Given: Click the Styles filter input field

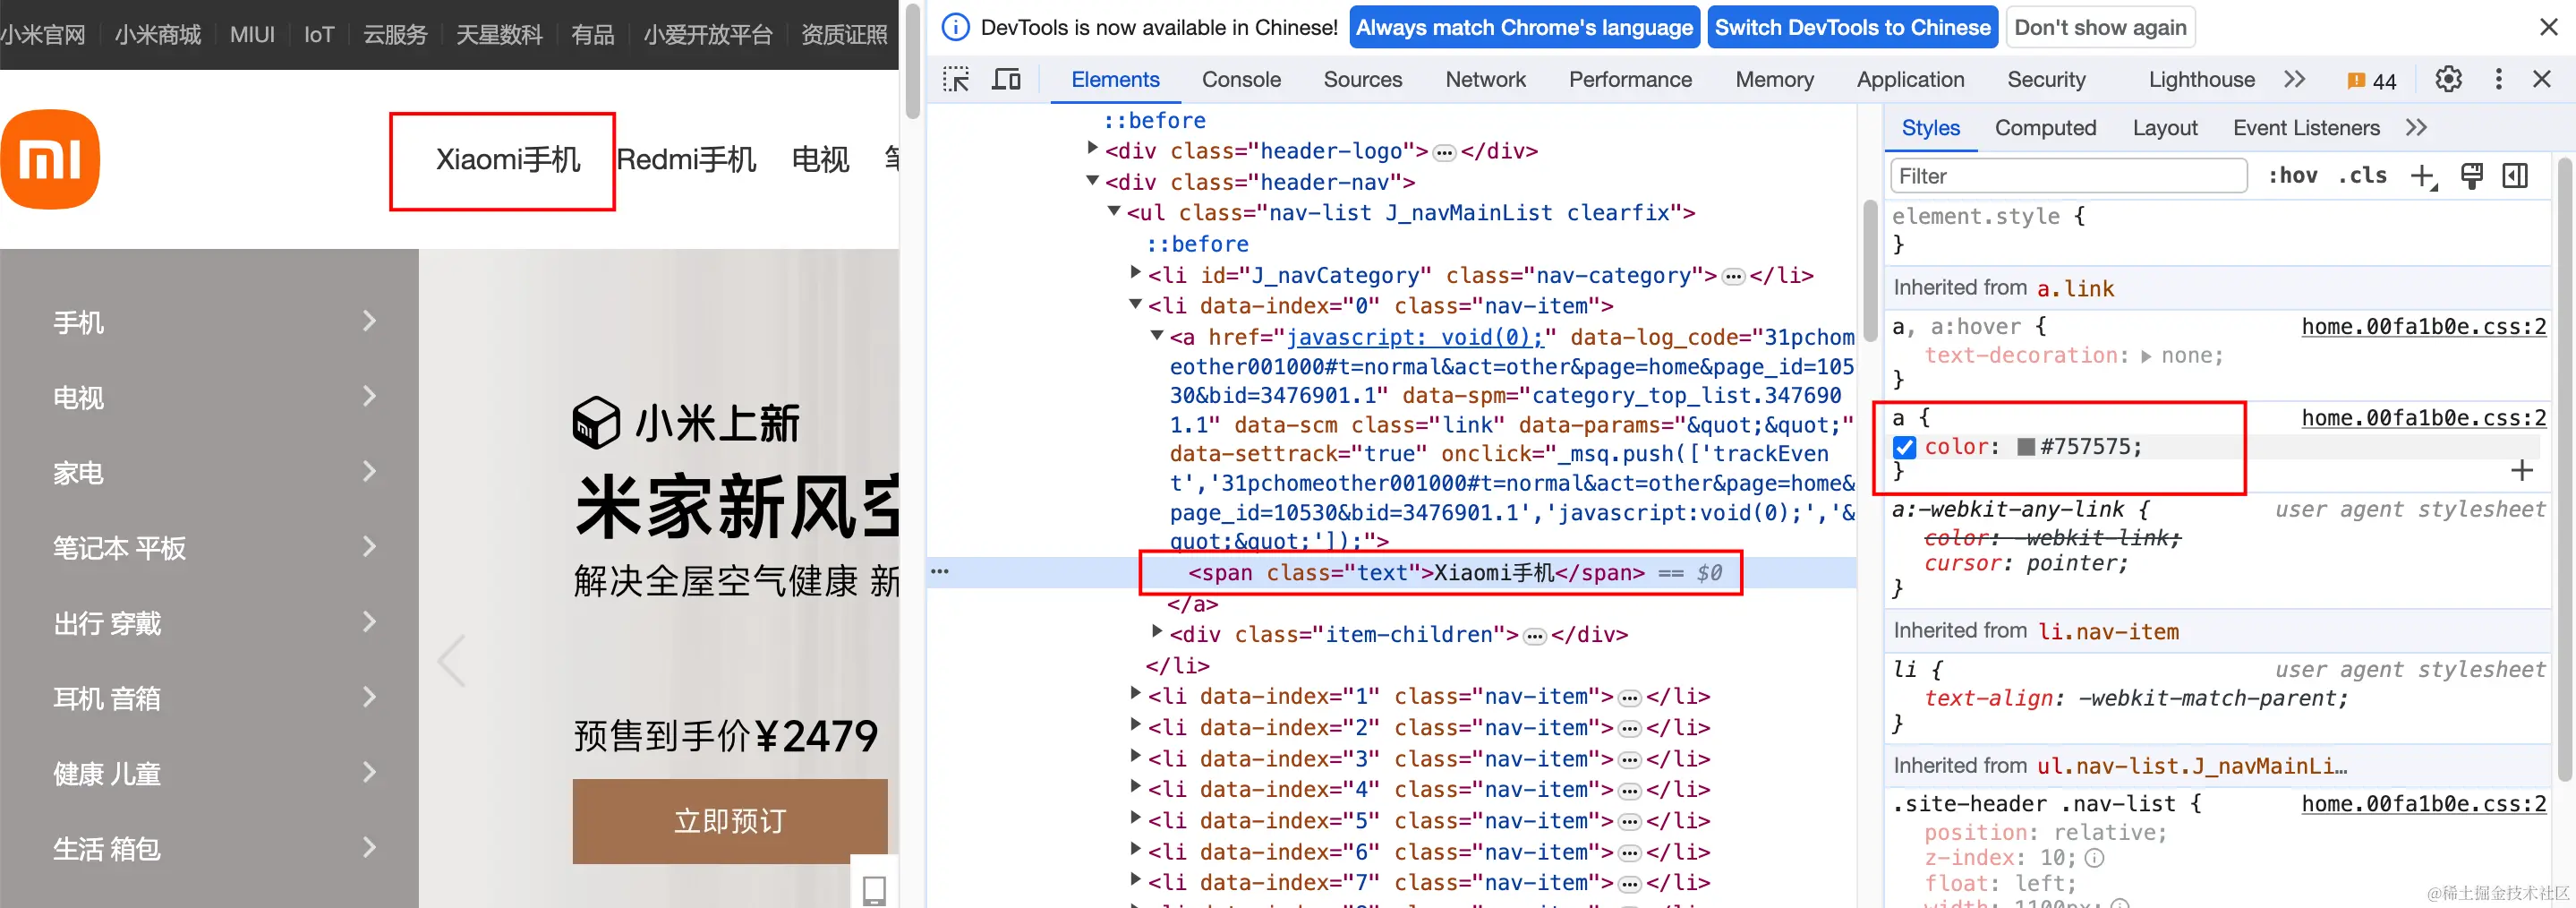Looking at the screenshot, I should point(2068,176).
